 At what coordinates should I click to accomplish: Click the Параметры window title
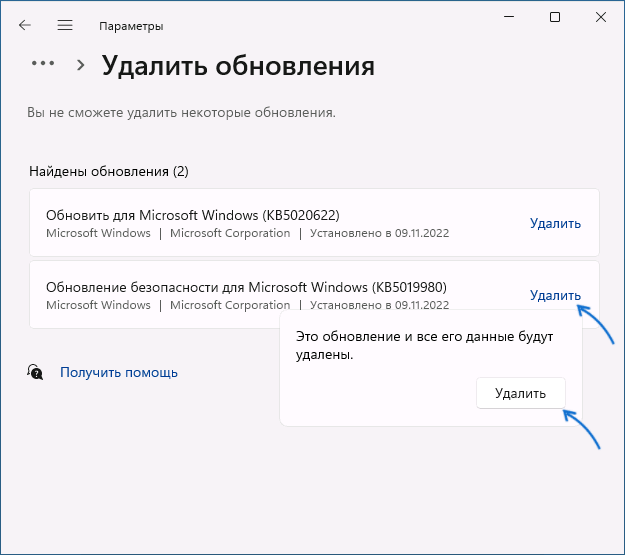pos(131,26)
